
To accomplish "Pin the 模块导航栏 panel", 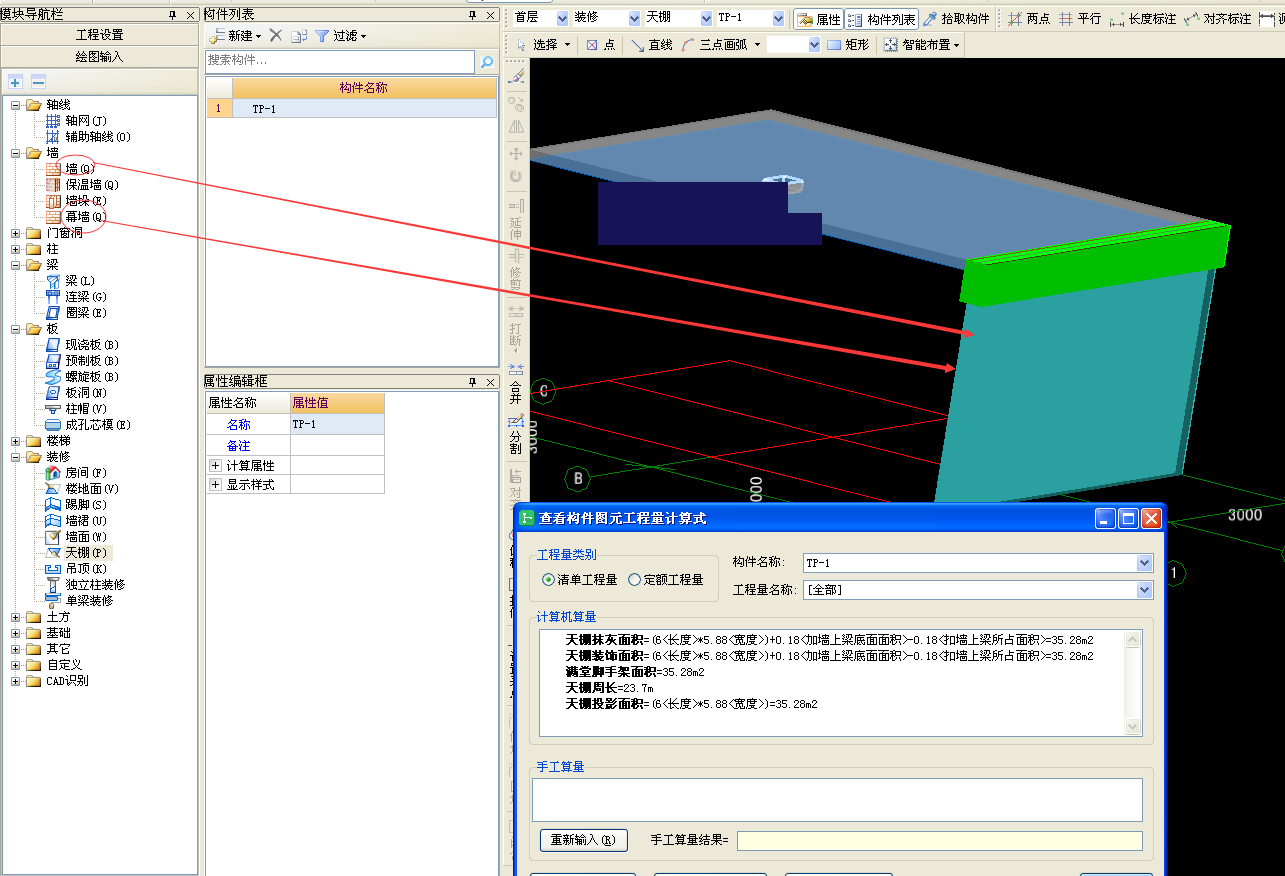I will [173, 15].
